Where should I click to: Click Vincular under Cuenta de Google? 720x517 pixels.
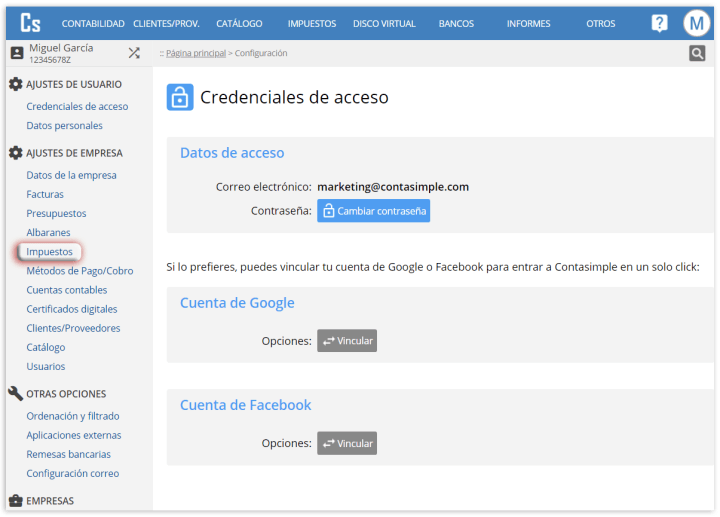pyautogui.click(x=347, y=341)
